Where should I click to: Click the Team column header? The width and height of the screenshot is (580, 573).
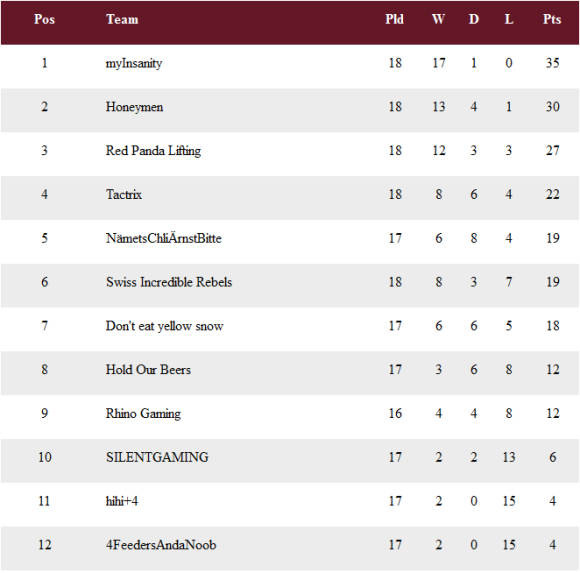(x=122, y=19)
